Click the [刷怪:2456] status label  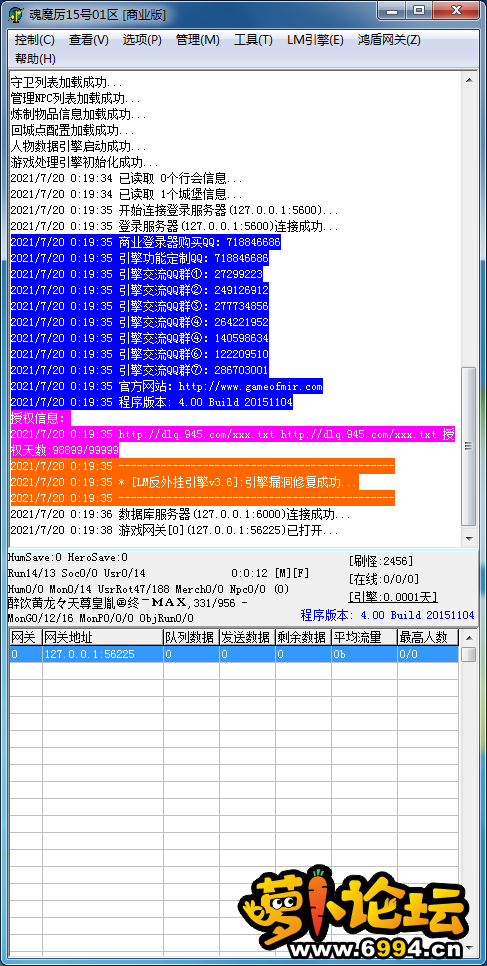[380, 561]
